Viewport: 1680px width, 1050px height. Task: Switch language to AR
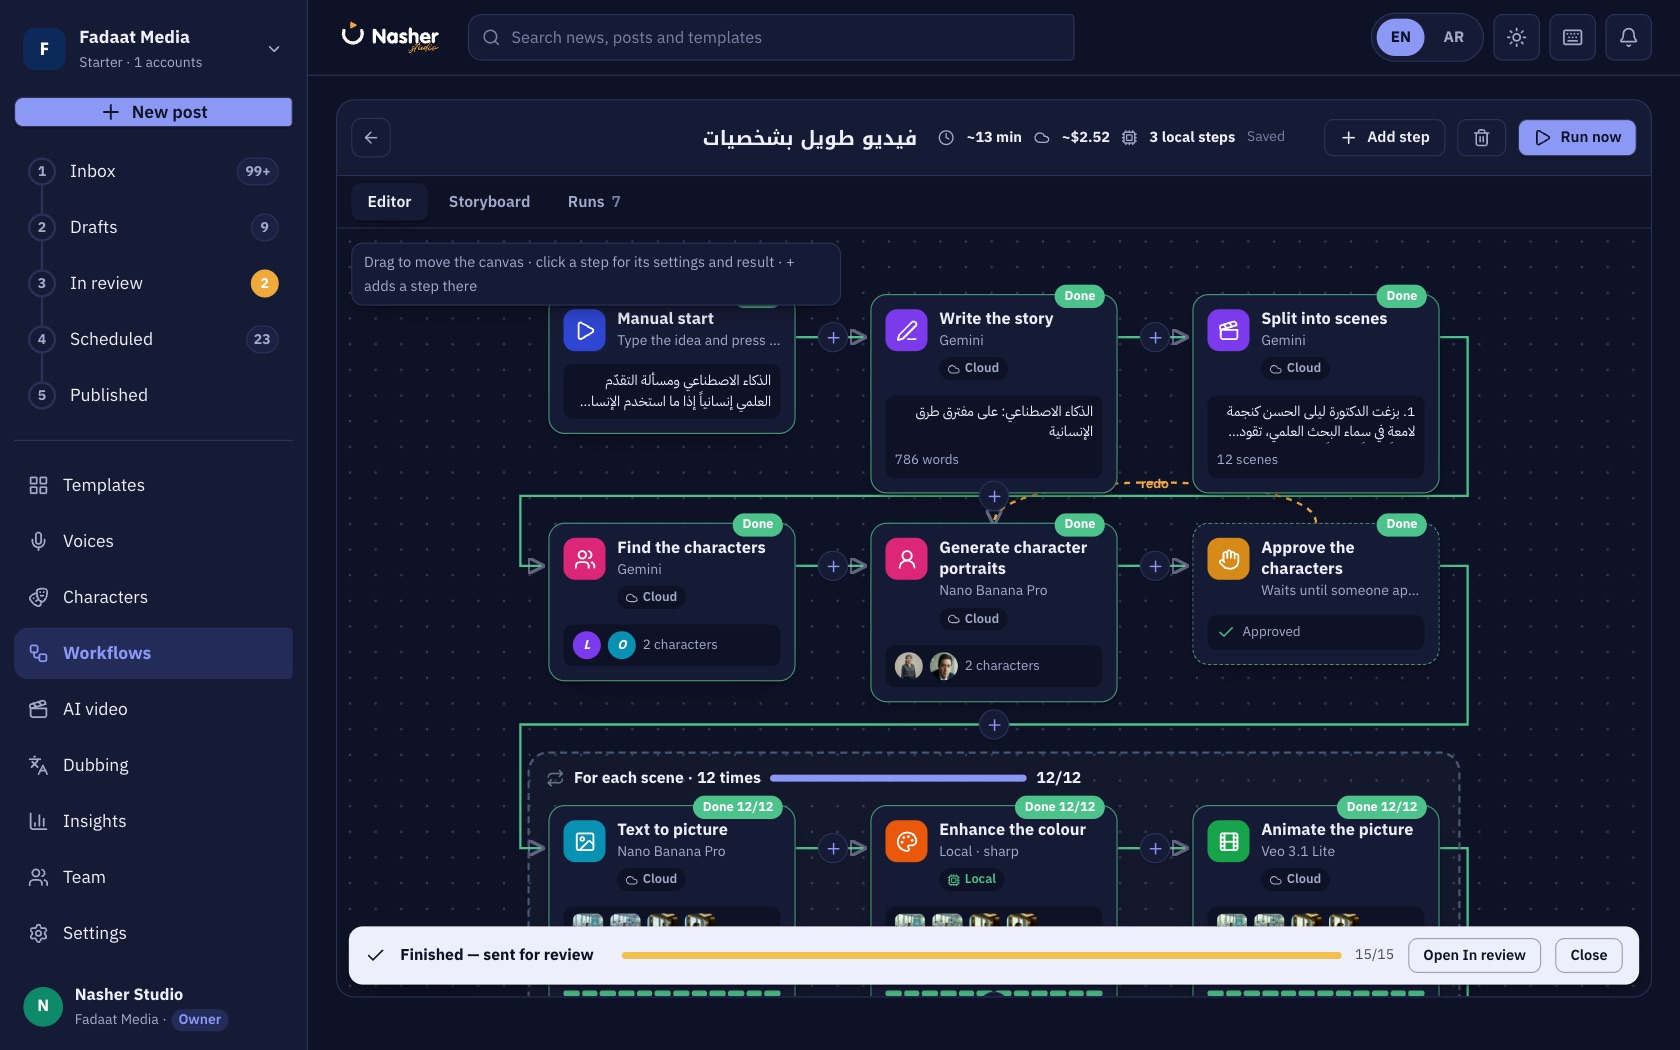click(1453, 37)
